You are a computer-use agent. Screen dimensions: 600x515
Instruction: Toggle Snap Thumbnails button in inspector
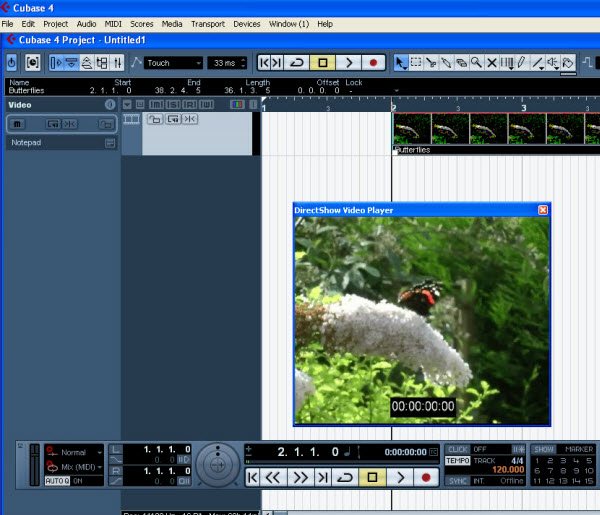coord(70,124)
